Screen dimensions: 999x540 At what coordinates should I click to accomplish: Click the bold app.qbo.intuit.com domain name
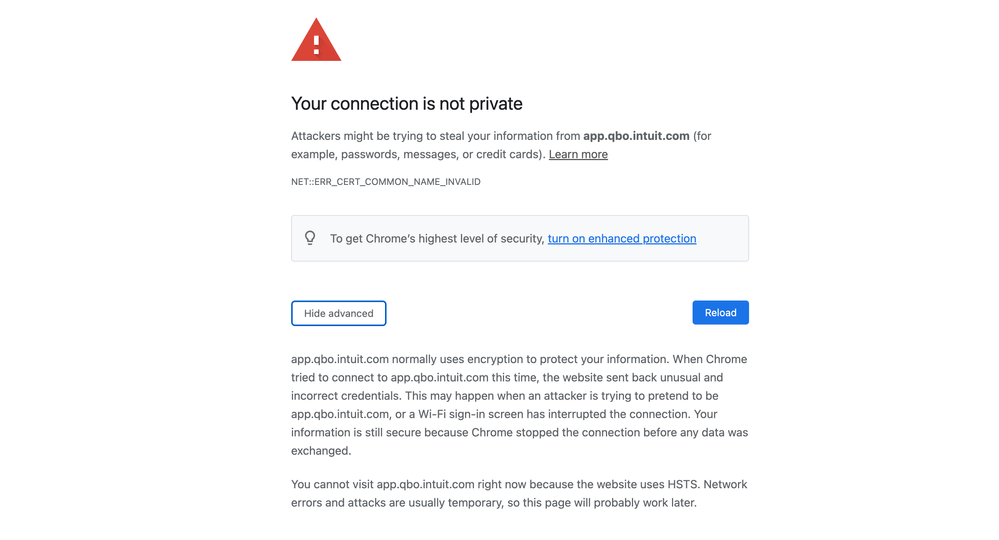click(x=636, y=136)
